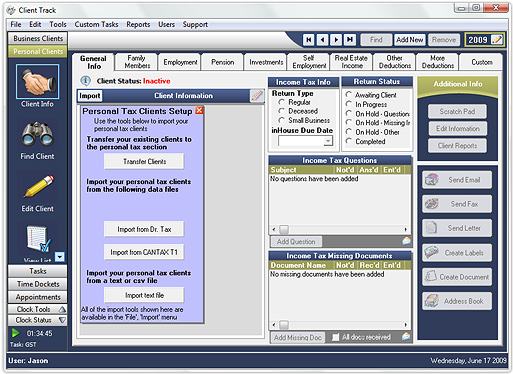Go to last record navigation arrow
The height and width of the screenshot is (374, 513).
click(x=350, y=40)
